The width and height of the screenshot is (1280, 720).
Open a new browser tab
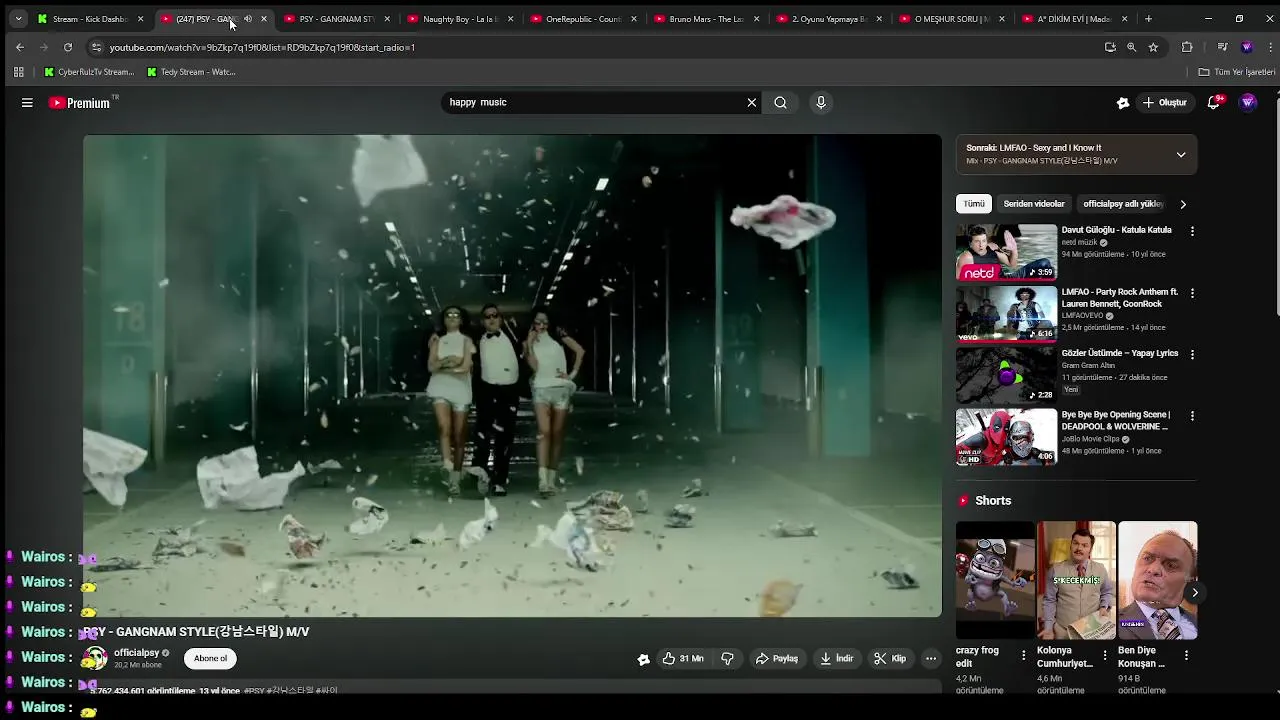point(1148,19)
